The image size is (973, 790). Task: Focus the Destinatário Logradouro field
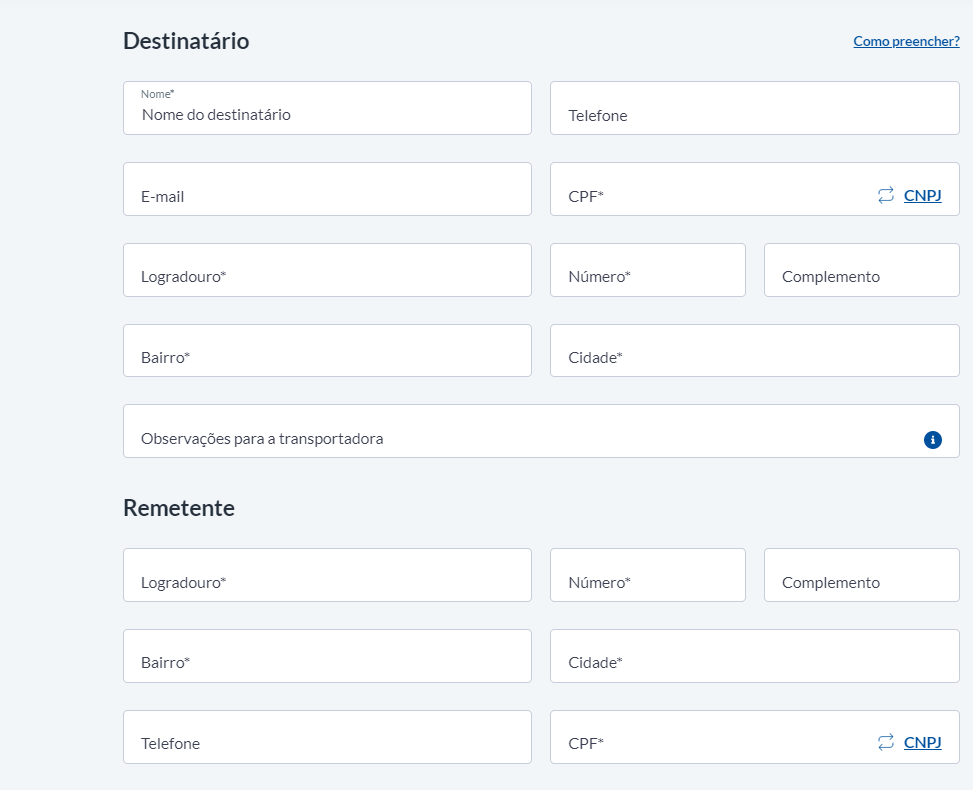click(x=327, y=270)
